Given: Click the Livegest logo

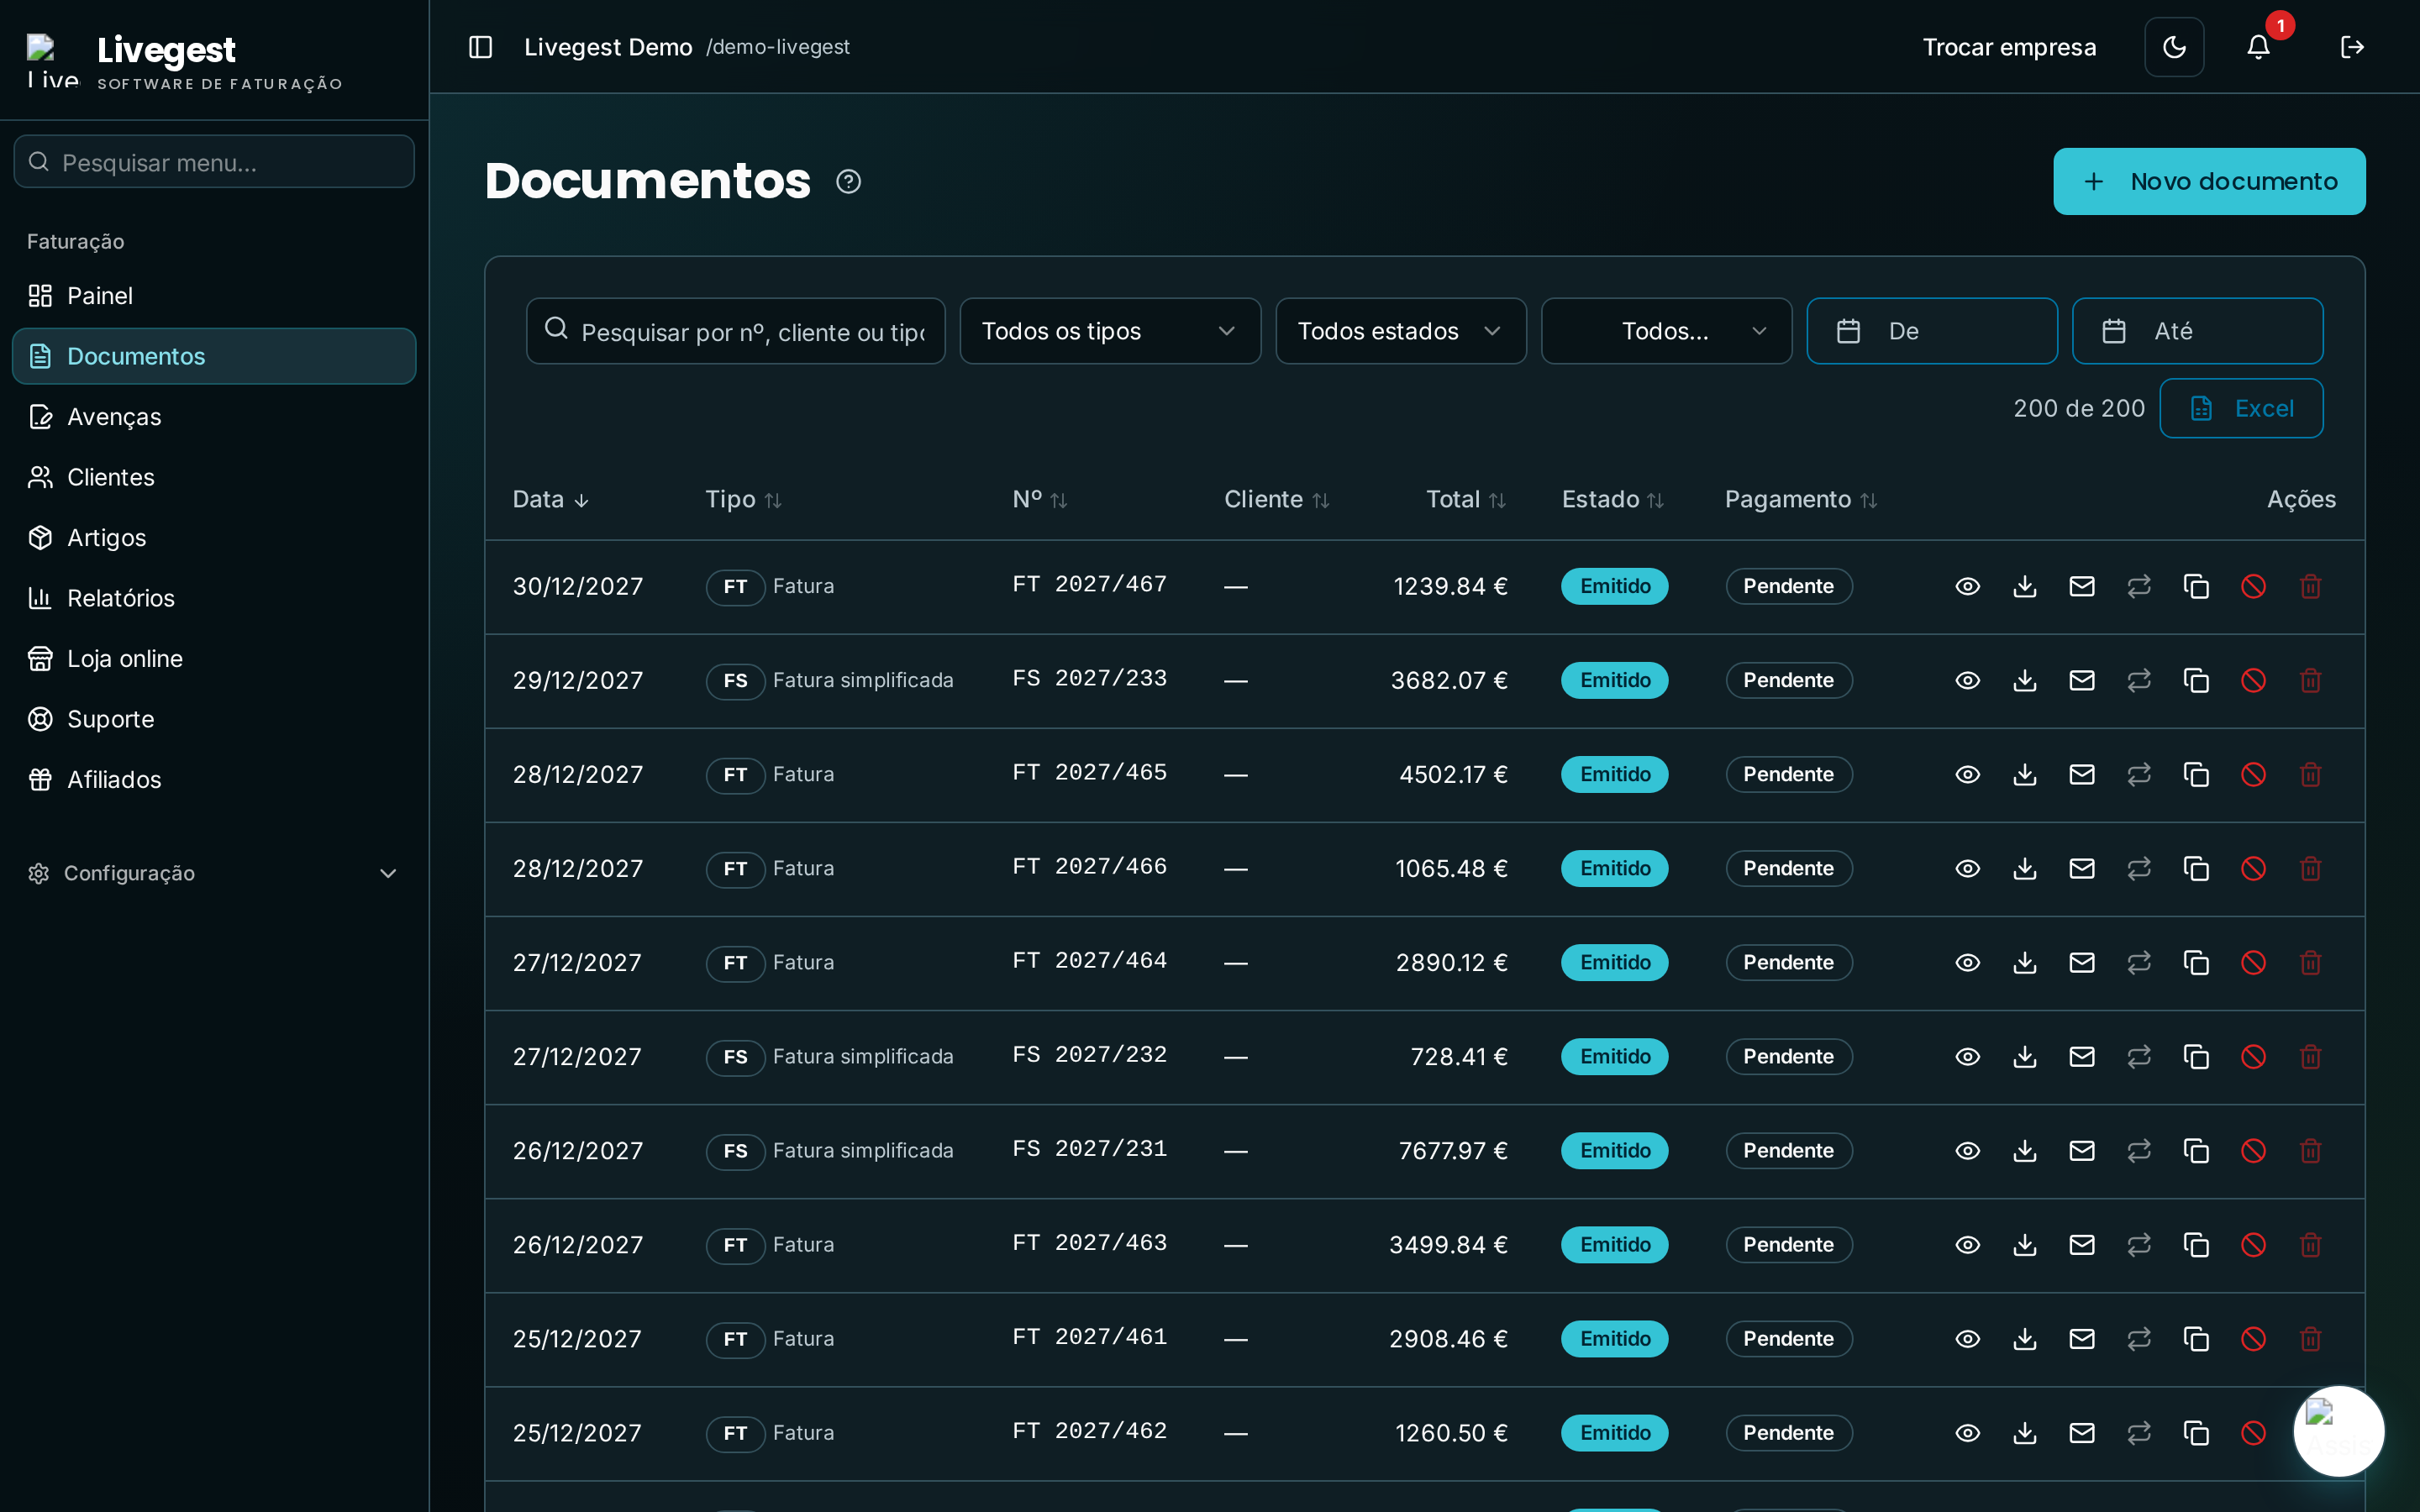Looking at the screenshot, I should click(x=52, y=60).
